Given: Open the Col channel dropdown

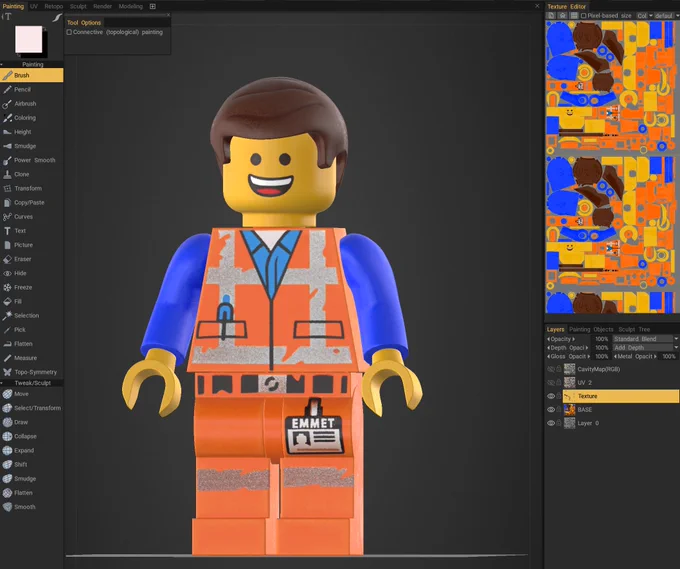Looking at the screenshot, I should tap(644, 16).
